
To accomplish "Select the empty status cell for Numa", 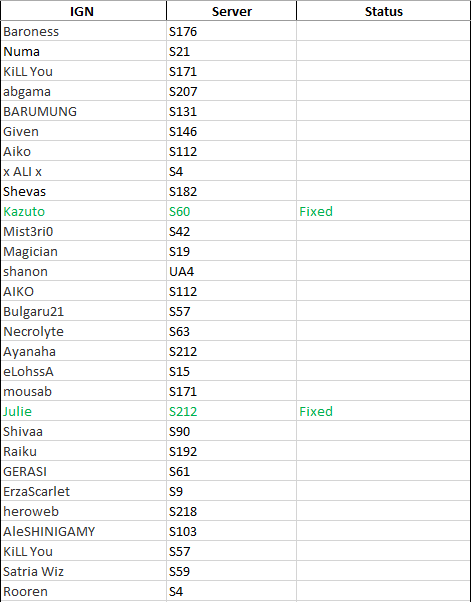I will pyautogui.click(x=383, y=51).
